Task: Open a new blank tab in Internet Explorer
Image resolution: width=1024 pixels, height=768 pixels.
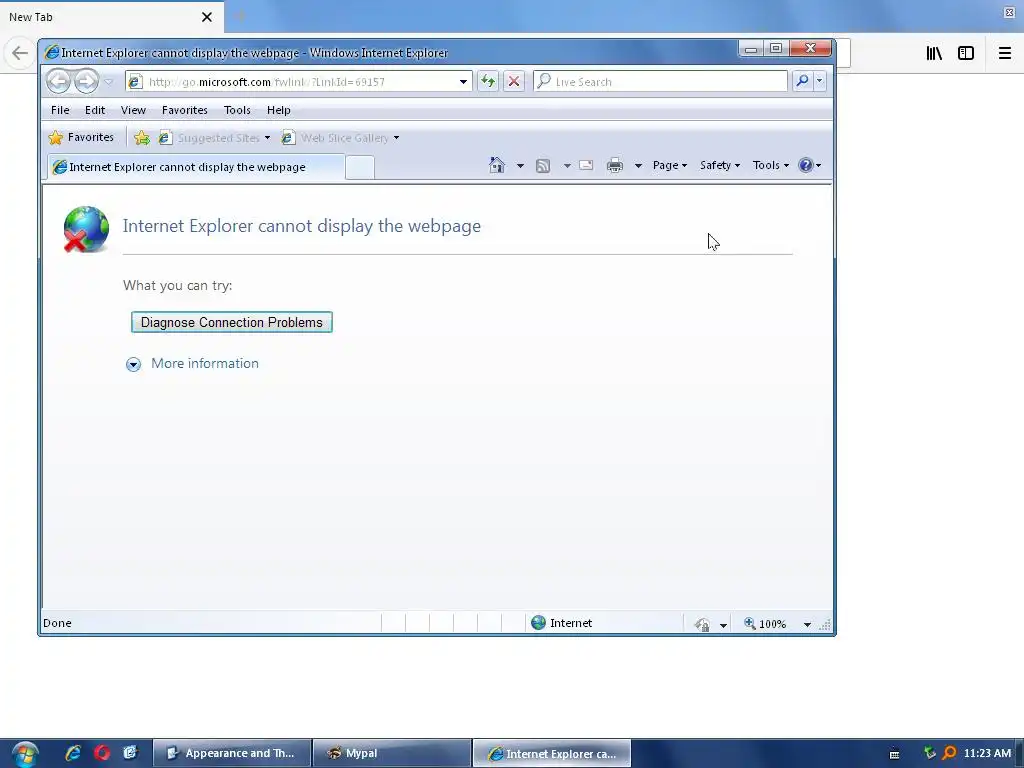Action: (360, 168)
